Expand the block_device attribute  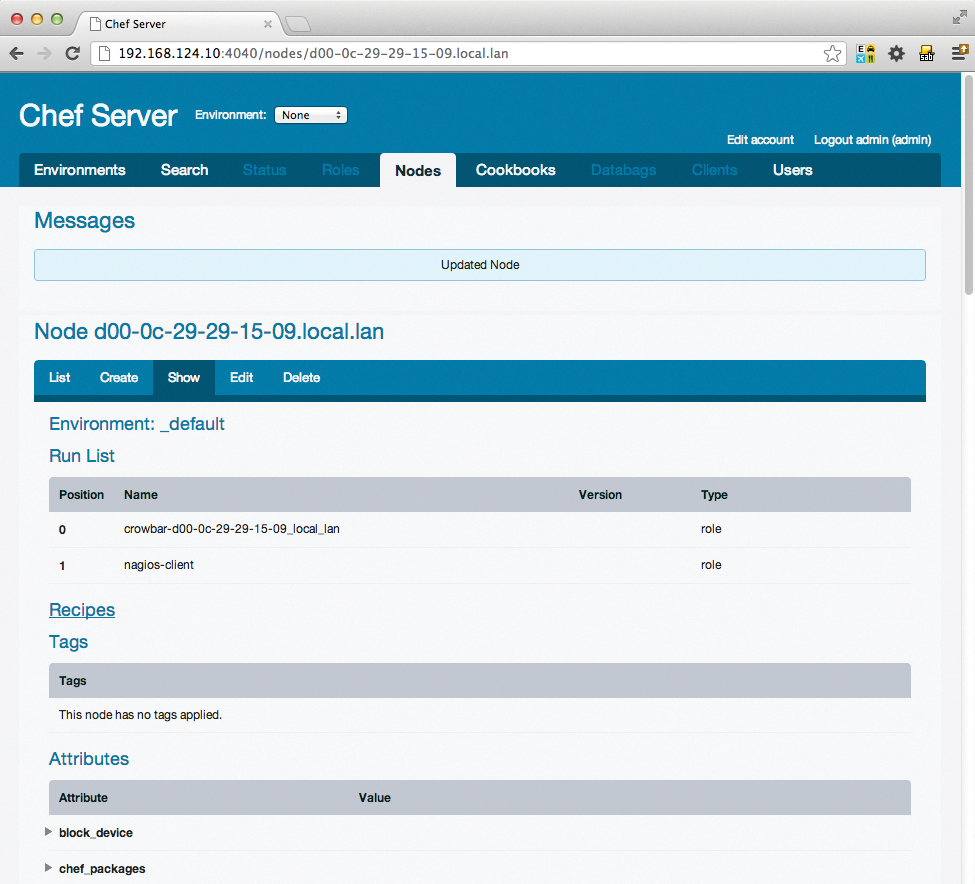49,832
